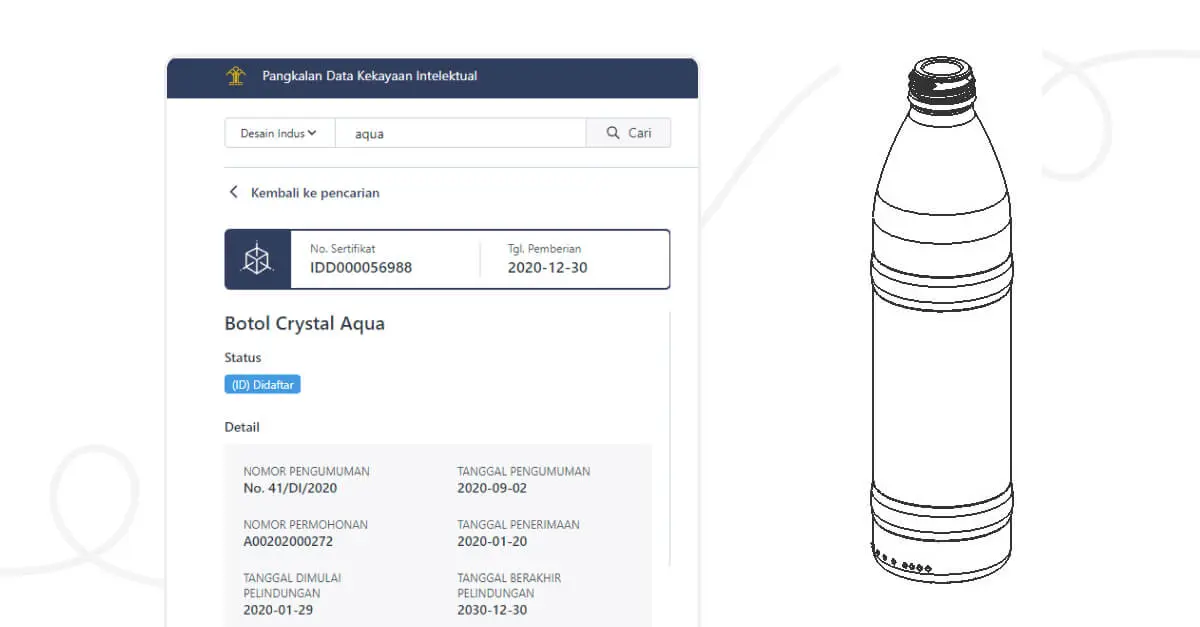Click the Cari search button
Screen dimensions: 1200x627
click(628, 133)
